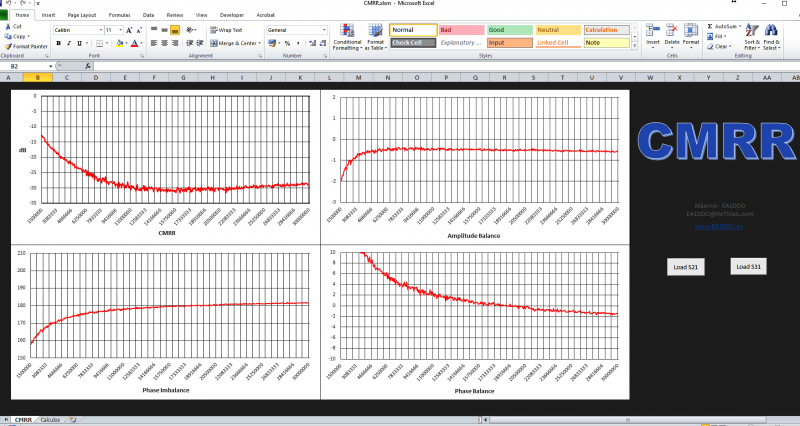800x426 pixels.
Task: Open the Font dialog launcher
Action: (x=142, y=56)
